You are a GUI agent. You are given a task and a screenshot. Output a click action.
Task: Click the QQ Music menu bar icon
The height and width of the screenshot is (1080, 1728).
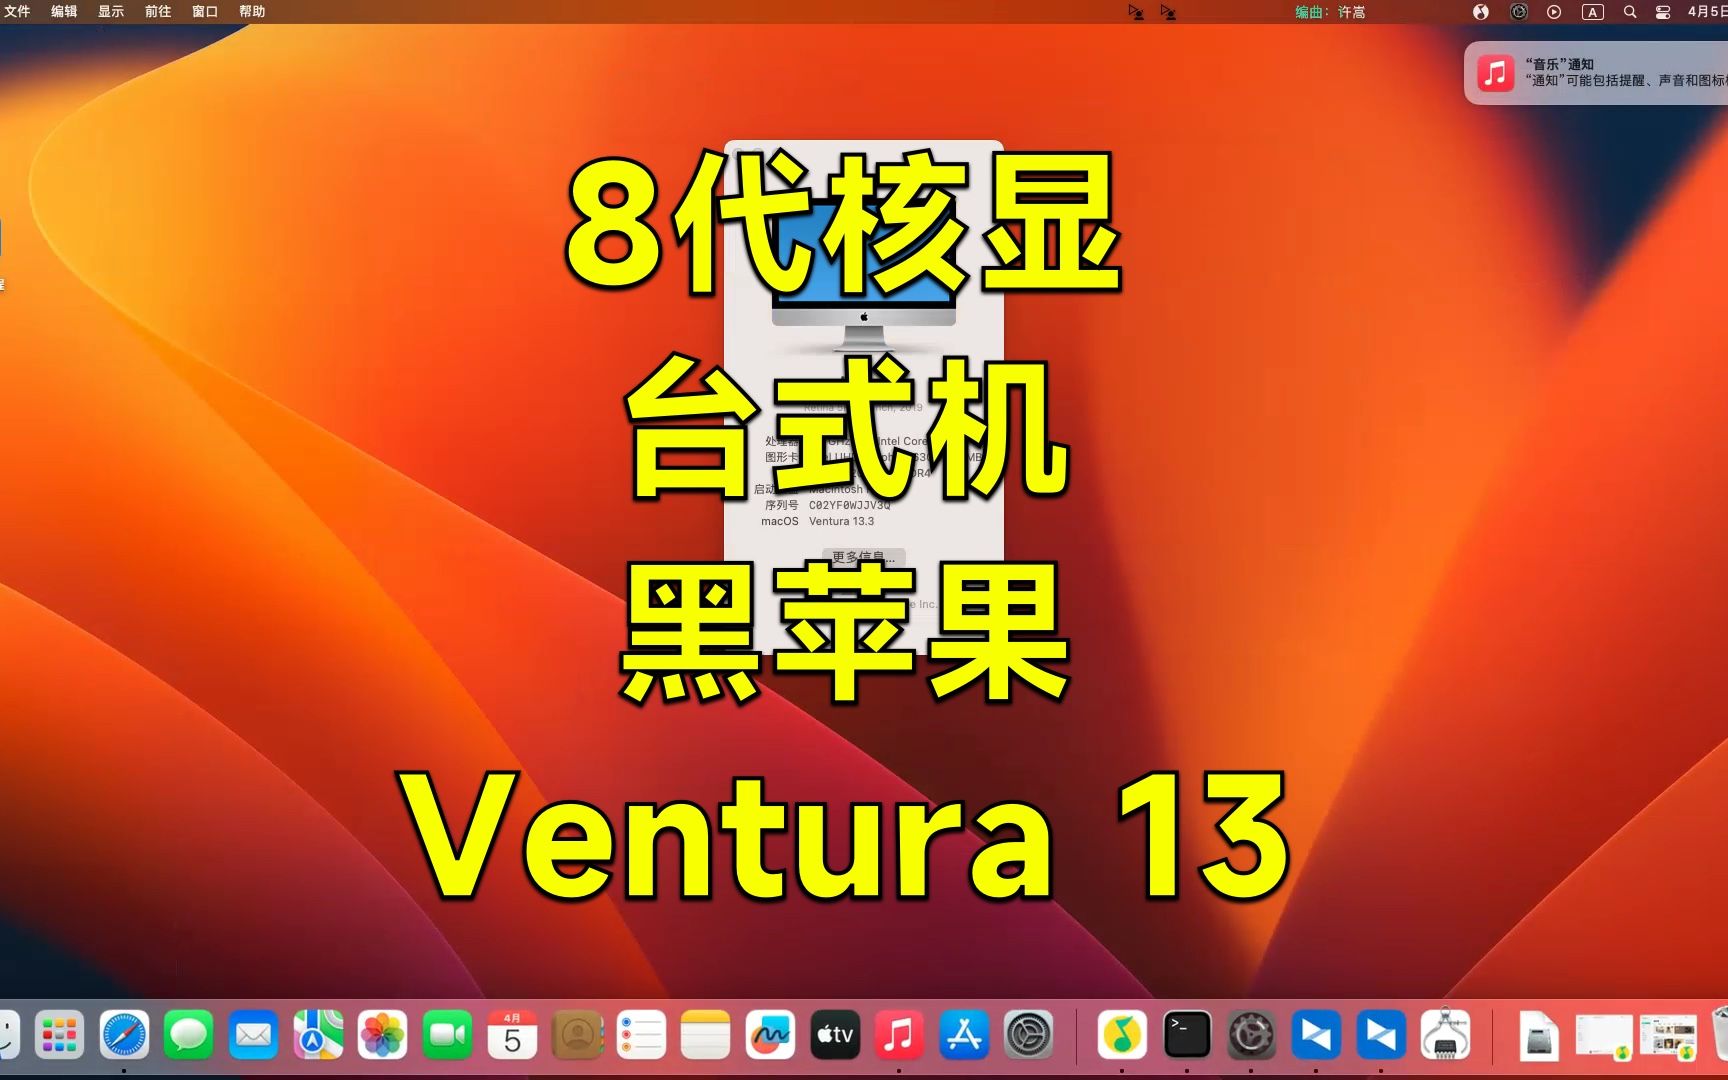coord(1481,12)
